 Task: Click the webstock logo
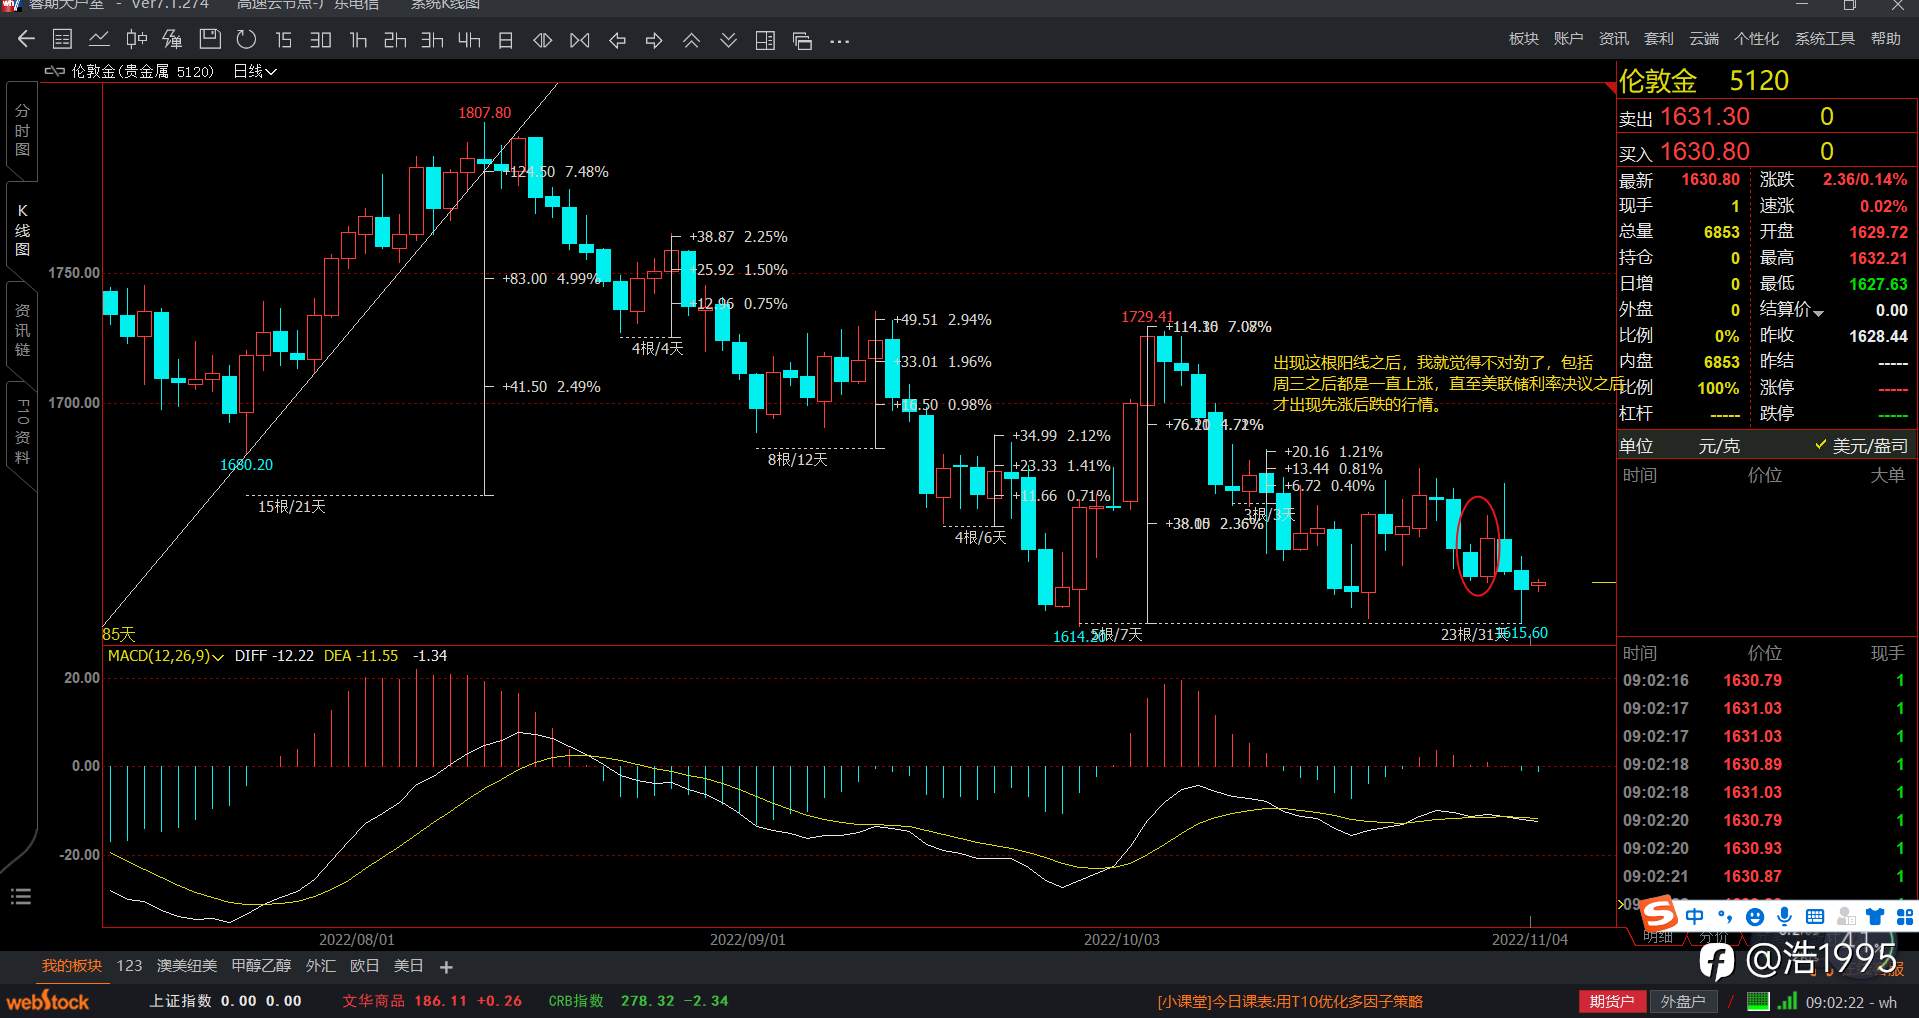pyautogui.click(x=48, y=1001)
